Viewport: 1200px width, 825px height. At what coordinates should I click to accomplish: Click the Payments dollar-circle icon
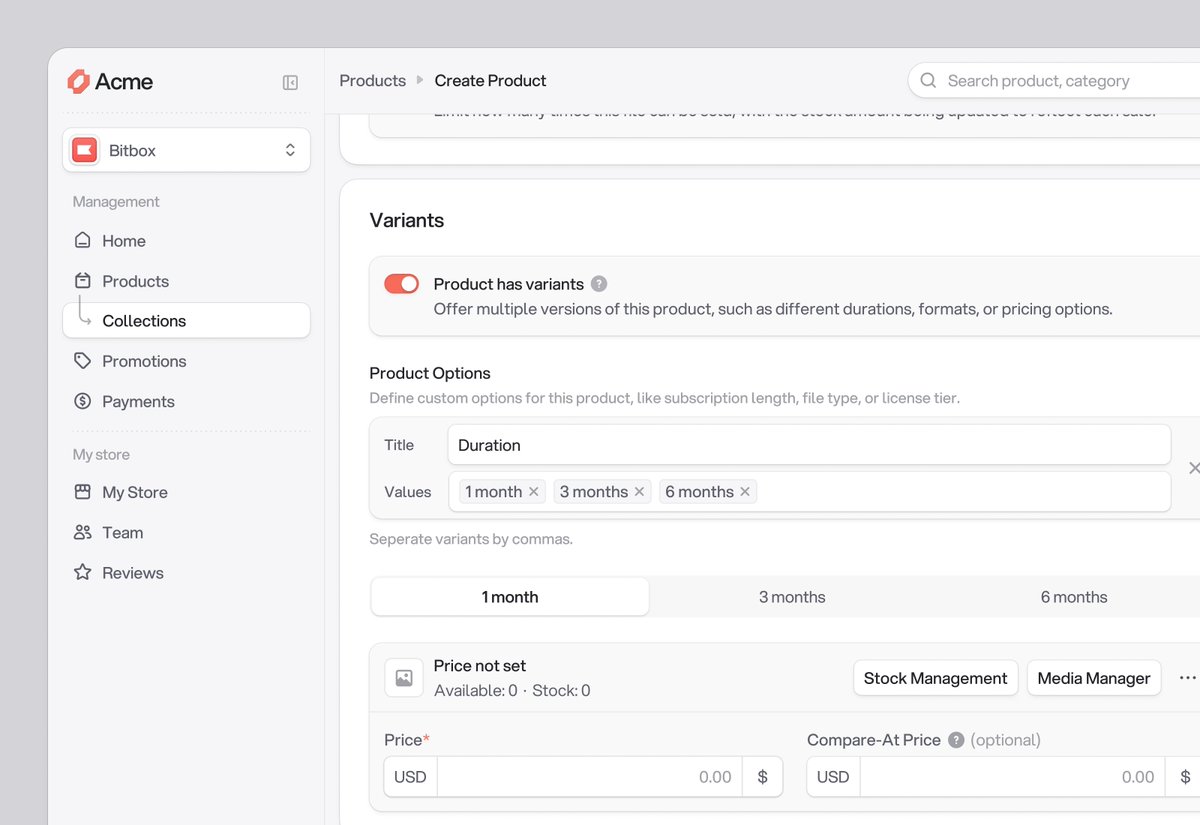point(83,401)
